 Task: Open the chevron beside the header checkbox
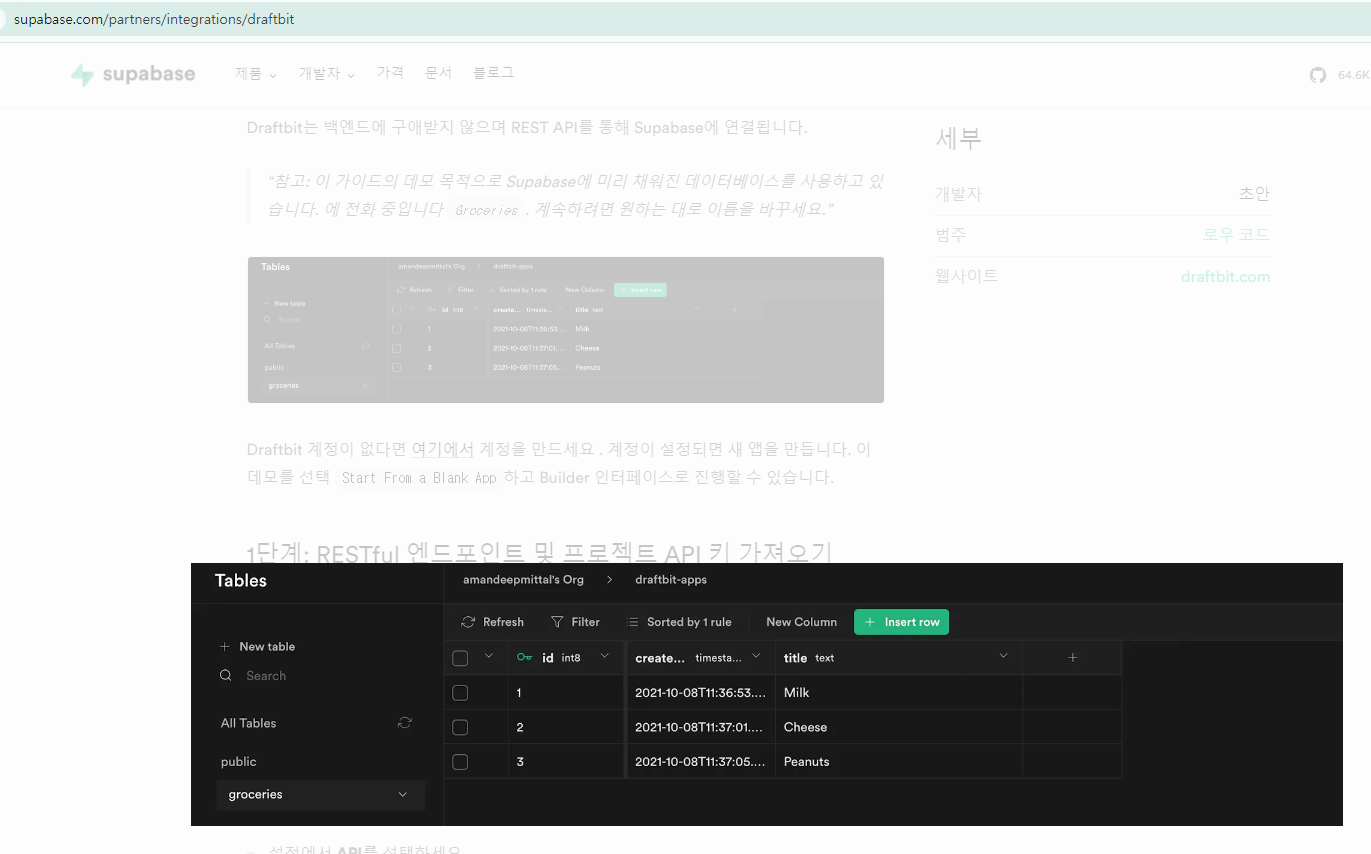pos(488,656)
